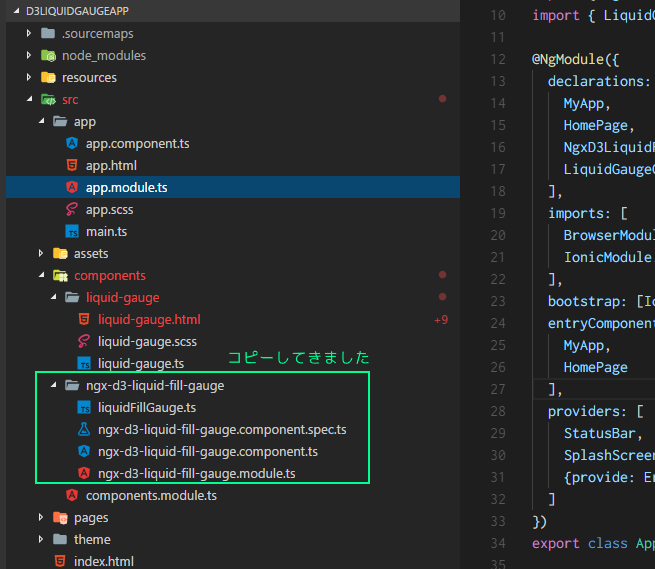
Task: Click the Angular icon beside app.component.ts
Action: click(72, 143)
